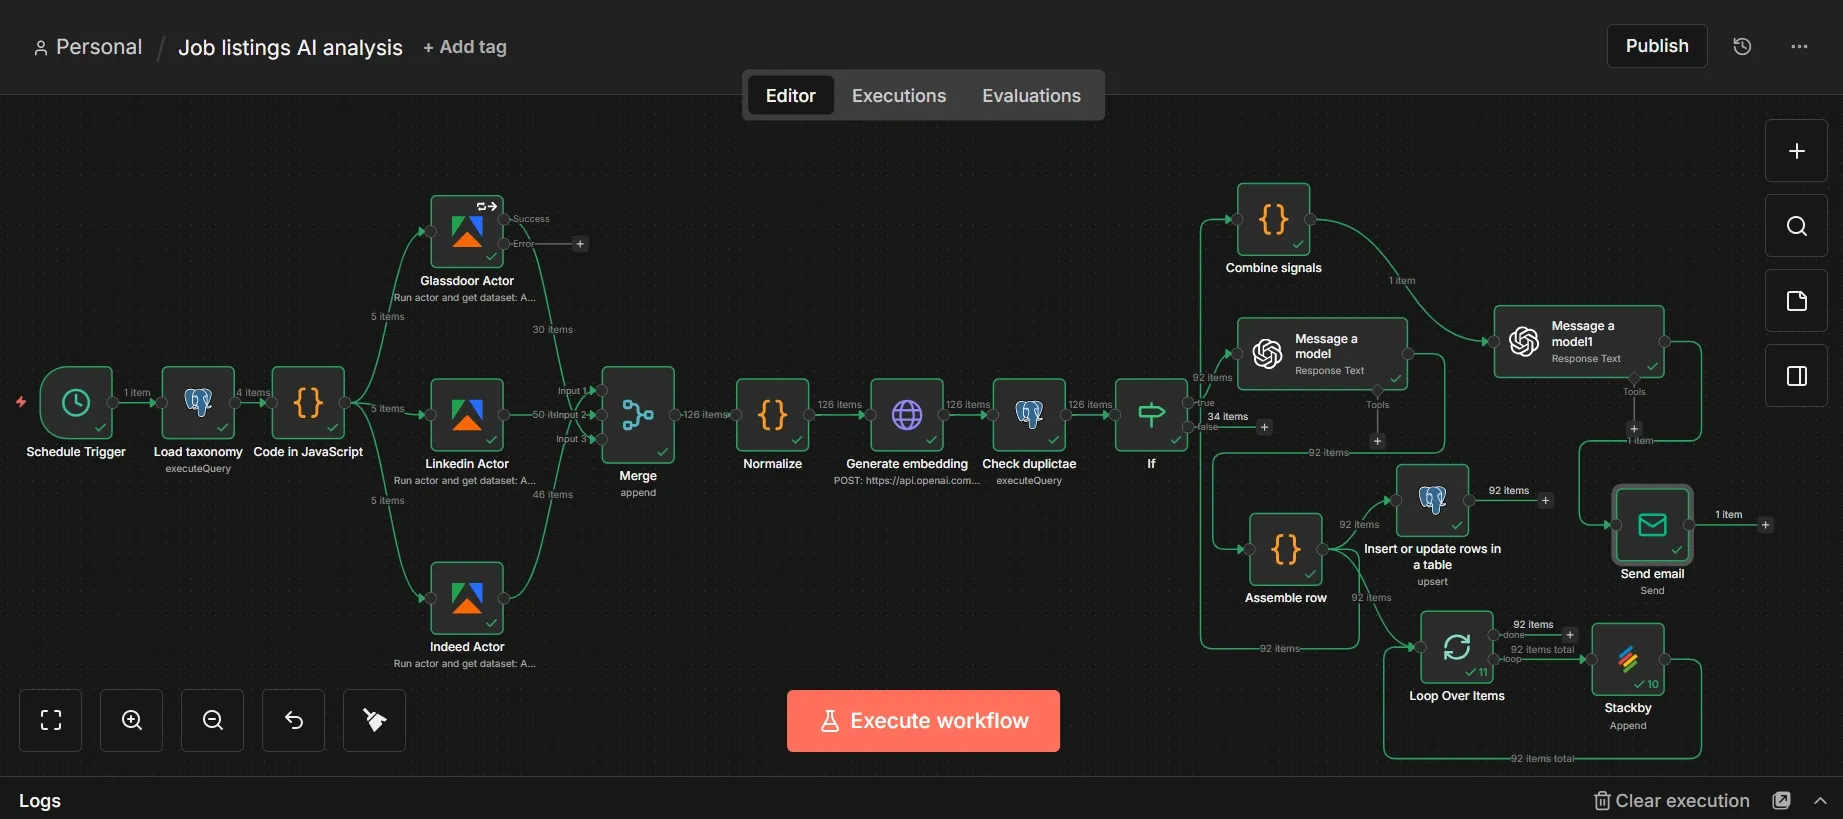Zoom in on the canvas
This screenshot has height=819, width=1843.
pyautogui.click(x=132, y=720)
